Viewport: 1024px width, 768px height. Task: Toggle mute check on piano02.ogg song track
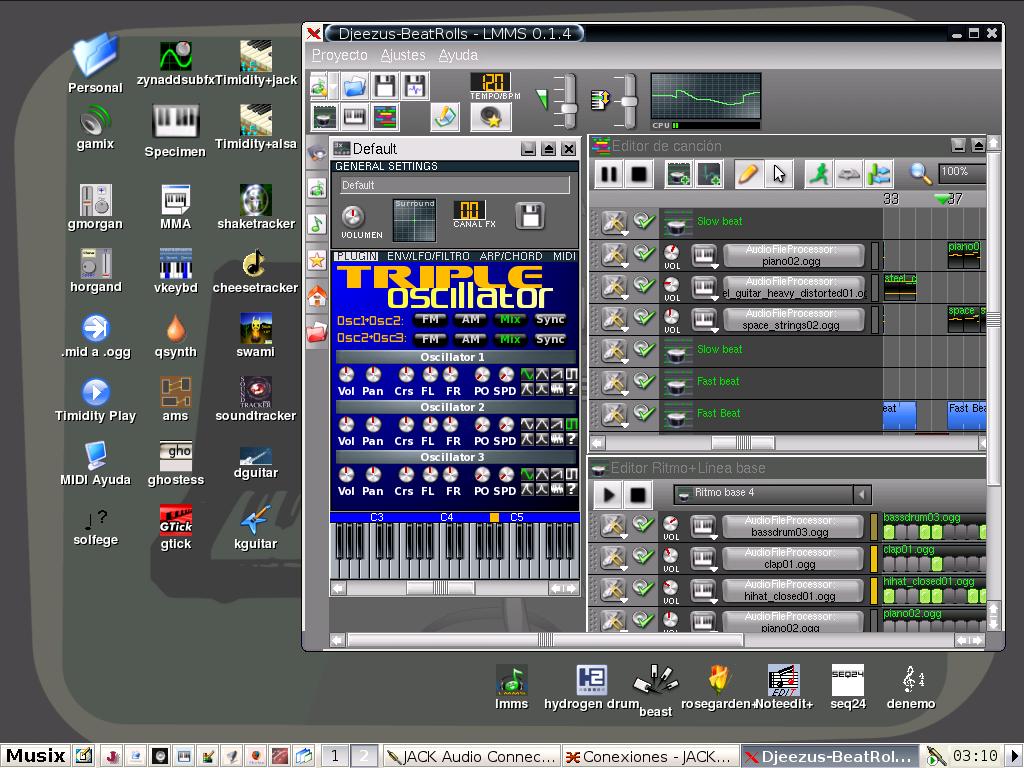644,253
